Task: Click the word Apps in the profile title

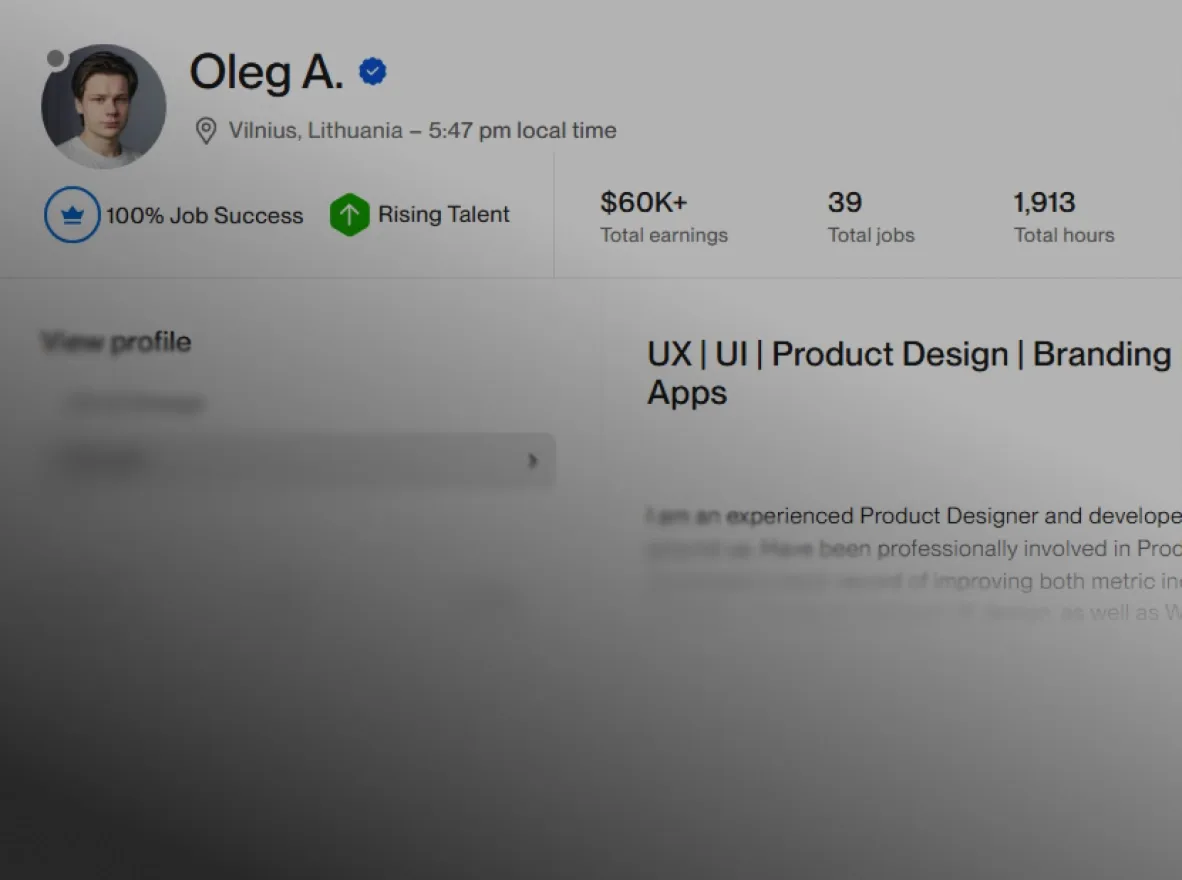Action: pyautogui.click(x=686, y=392)
